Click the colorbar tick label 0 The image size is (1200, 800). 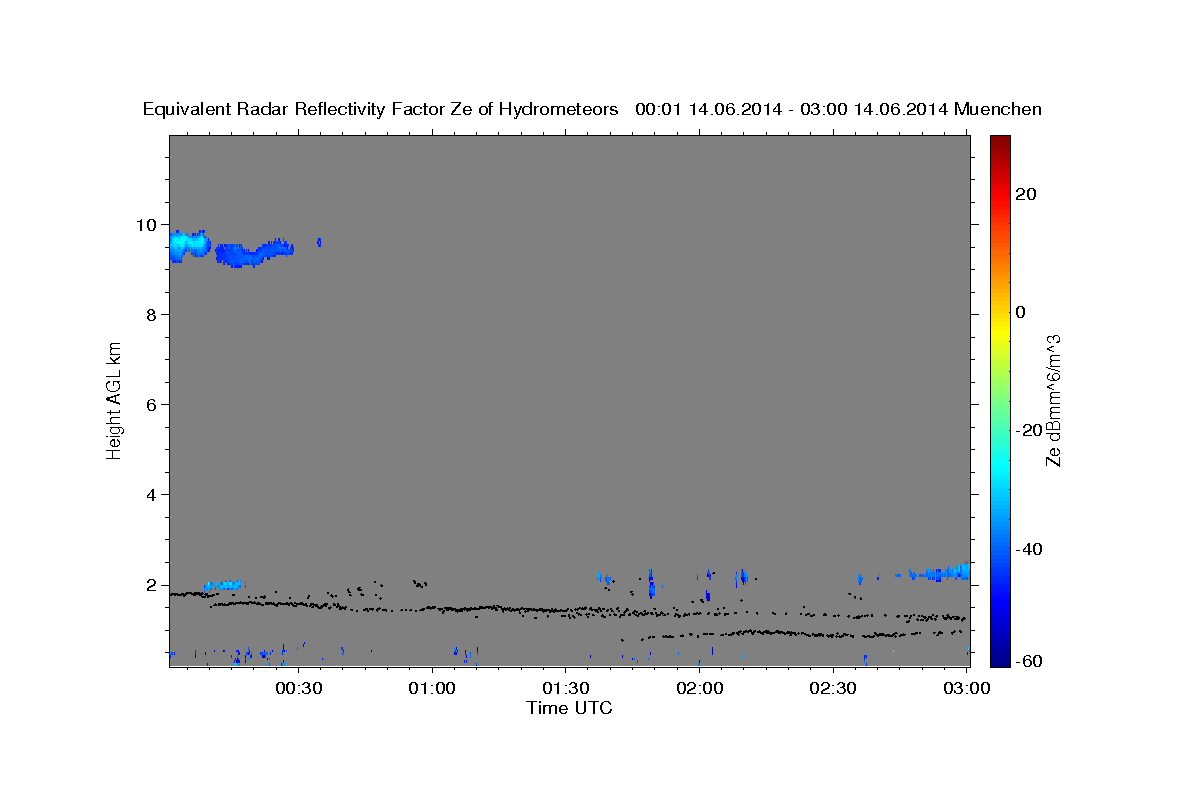pyautogui.click(x=1020, y=312)
